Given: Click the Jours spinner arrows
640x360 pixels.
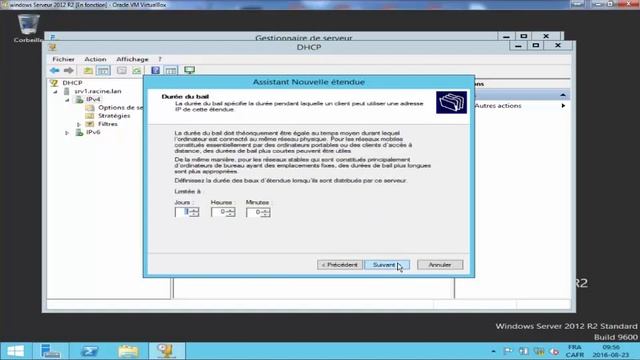Looking at the screenshot, I should point(195,212).
